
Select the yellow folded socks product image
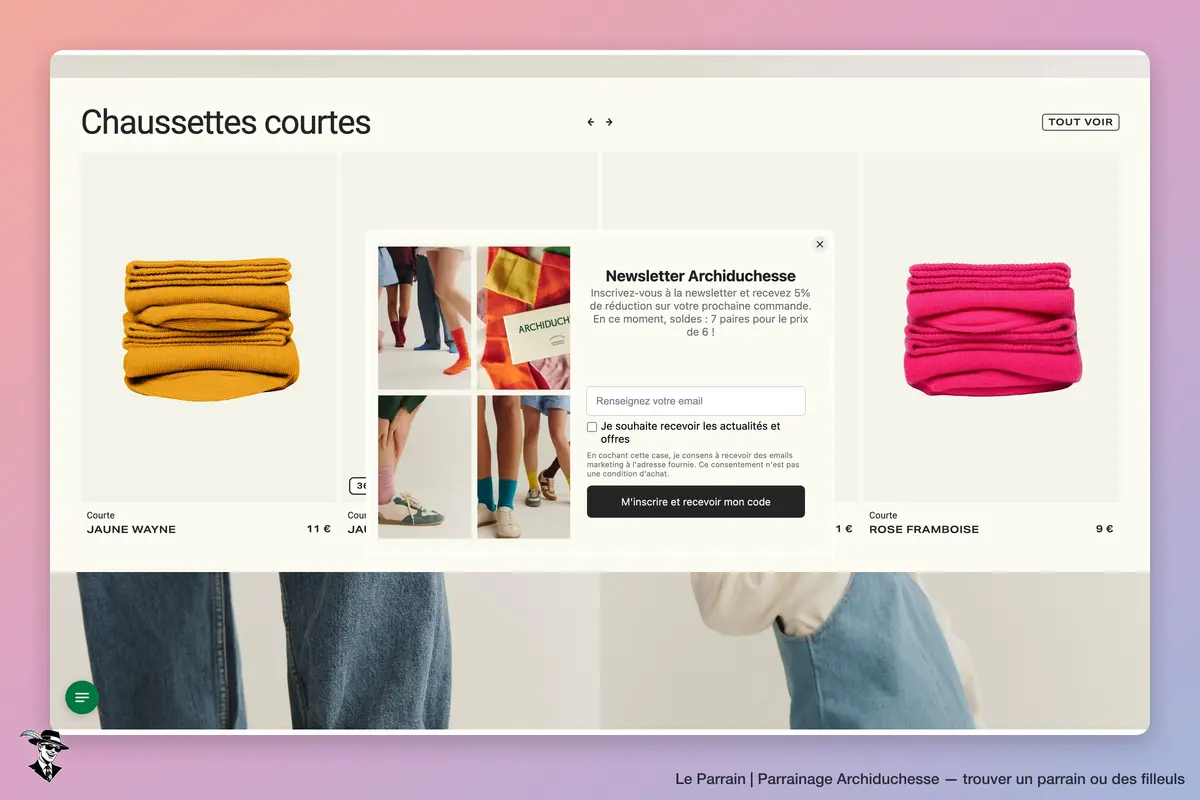pos(209,328)
